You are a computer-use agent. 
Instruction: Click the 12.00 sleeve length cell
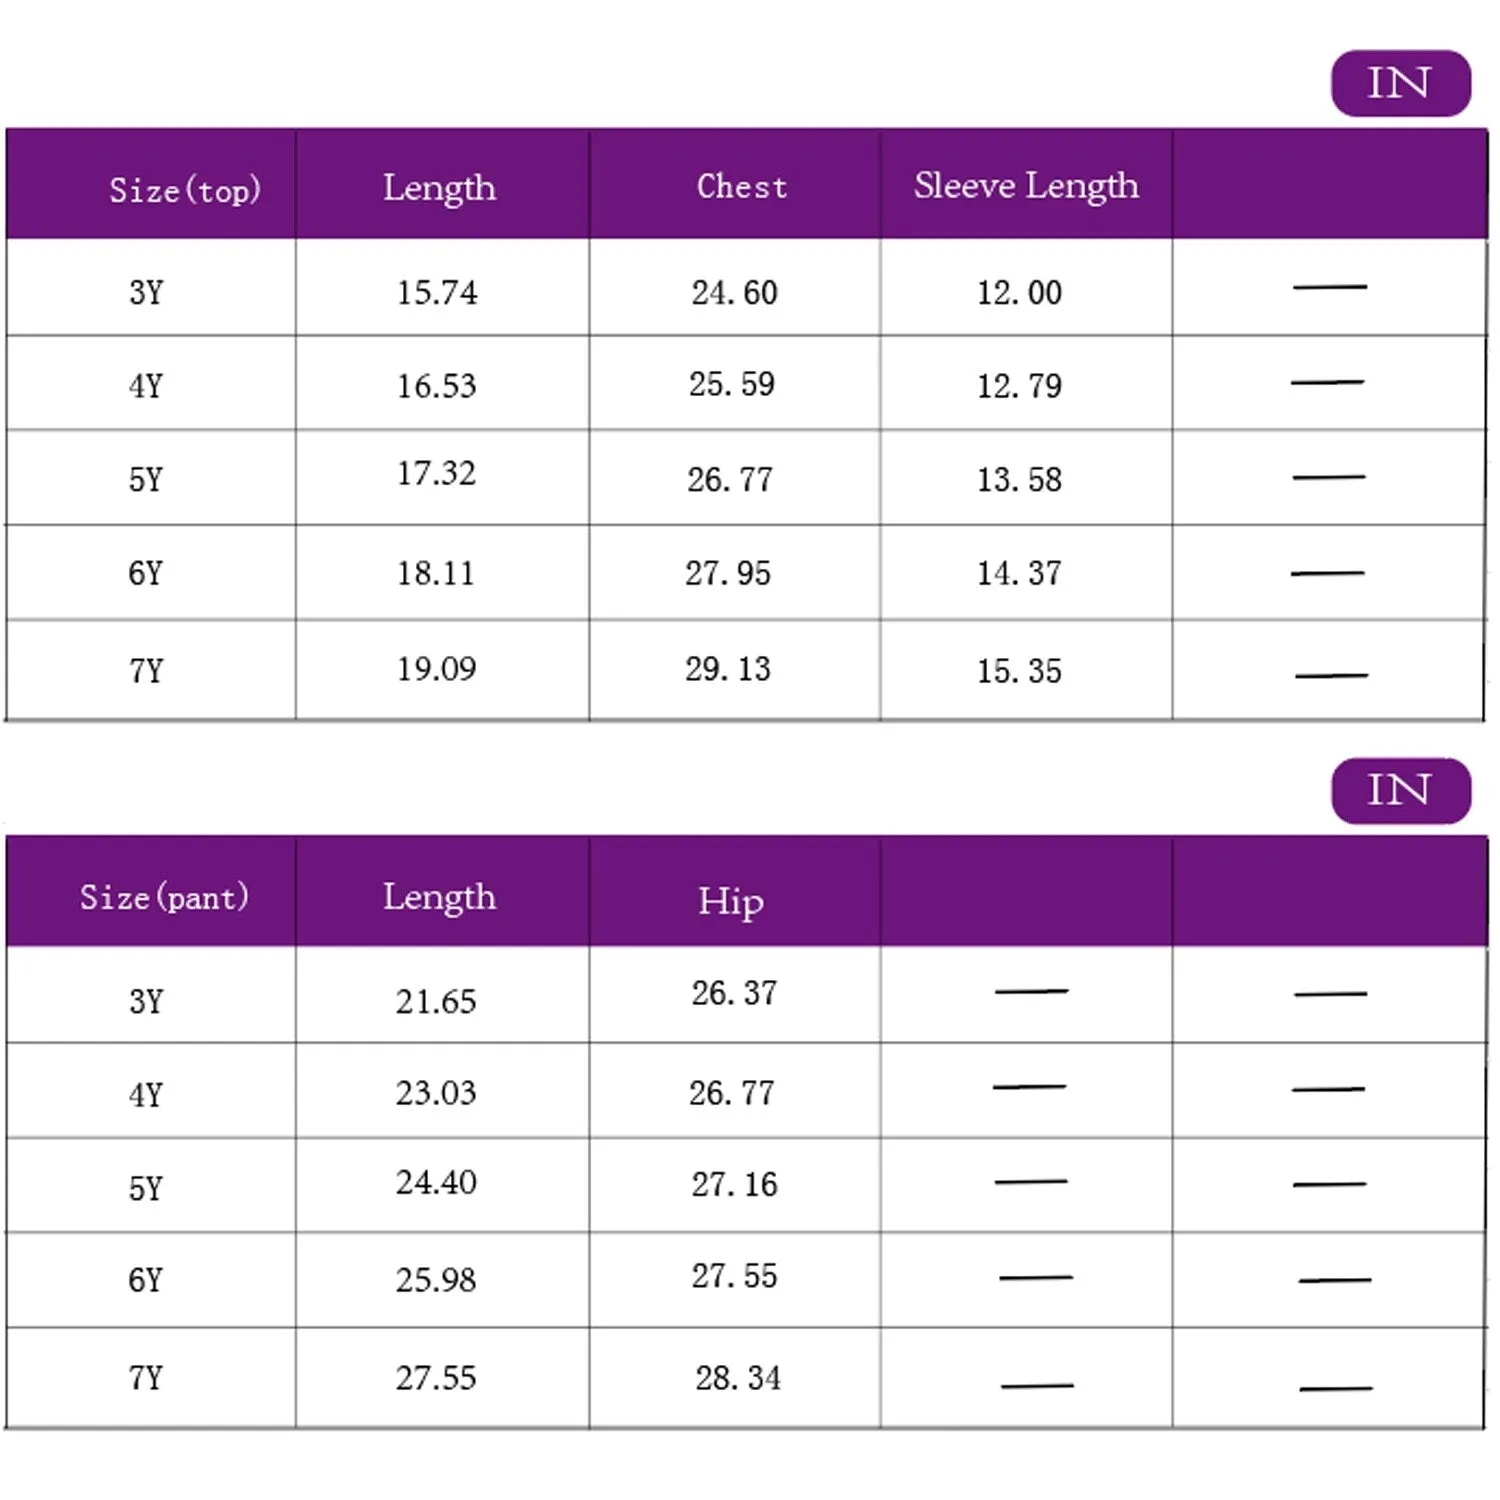[x=1019, y=292]
